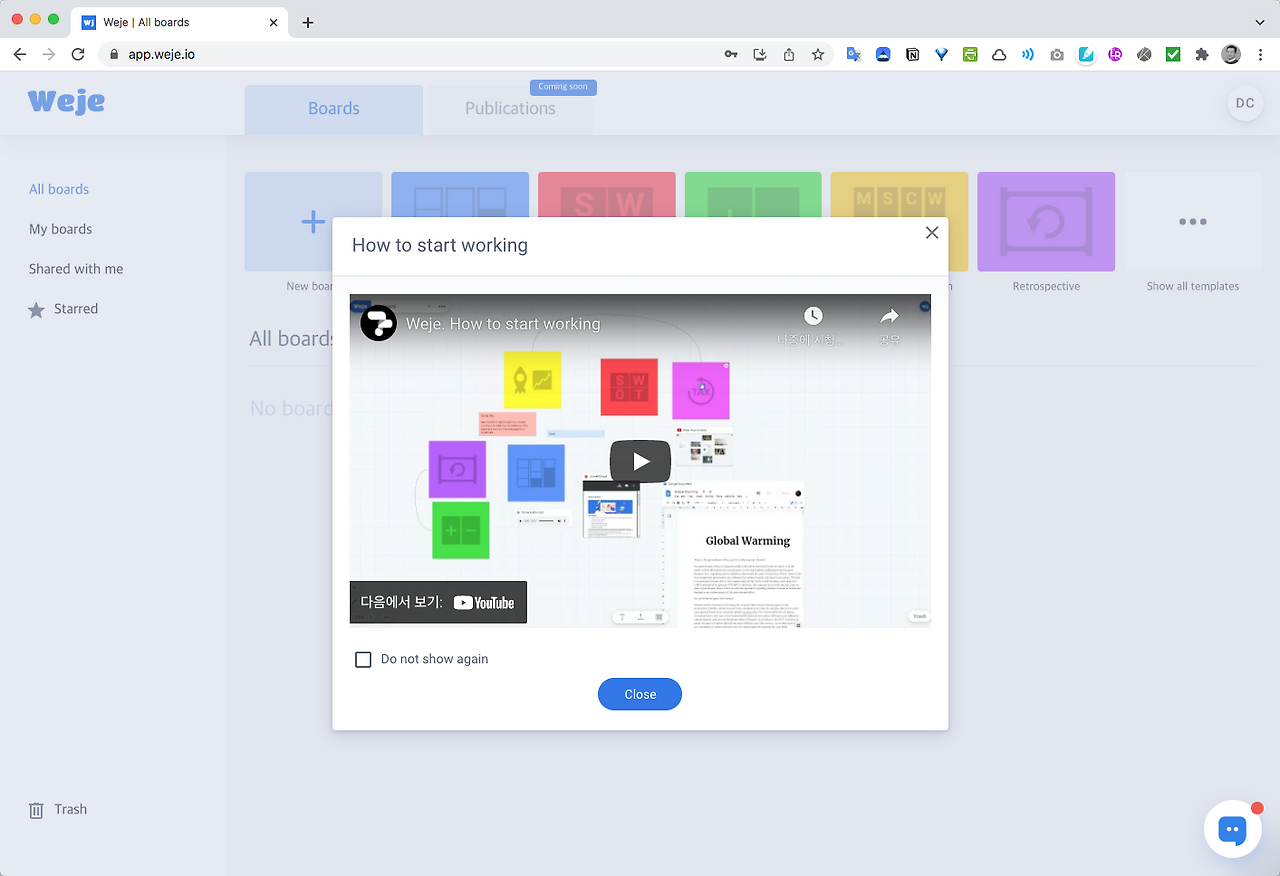
Task: Open Trash in the sidebar
Action: (58, 809)
